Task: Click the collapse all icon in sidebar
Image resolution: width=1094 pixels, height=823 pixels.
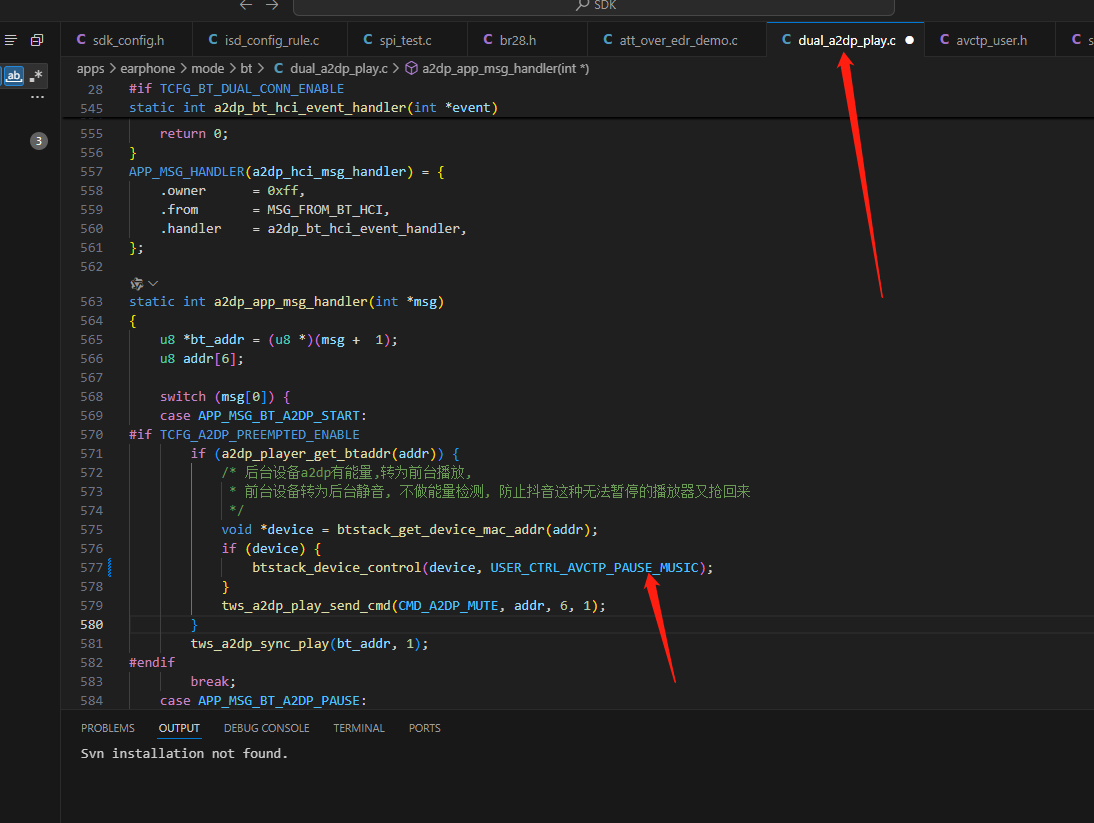Action: coord(37,40)
